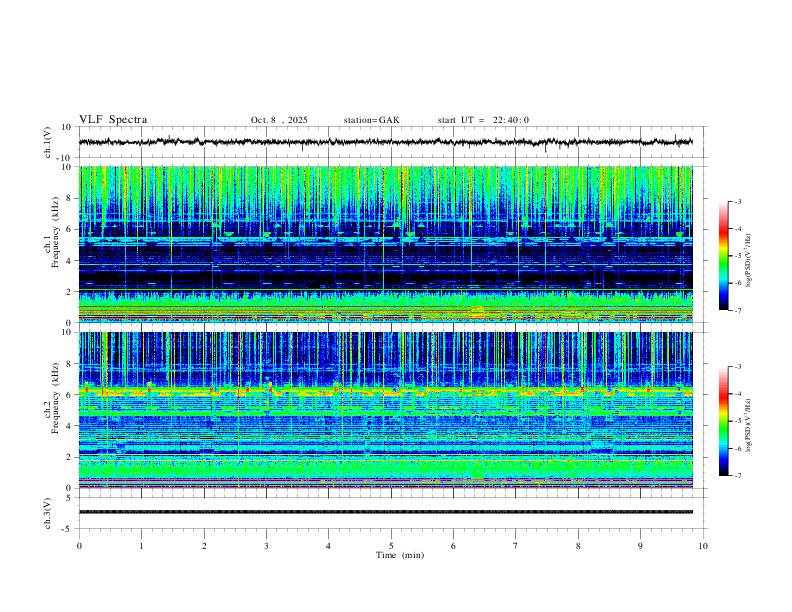Click the '8' kHz tick of ch.1 spectrogram
This screenshot has width=792, height=612.
coord(70,198)
